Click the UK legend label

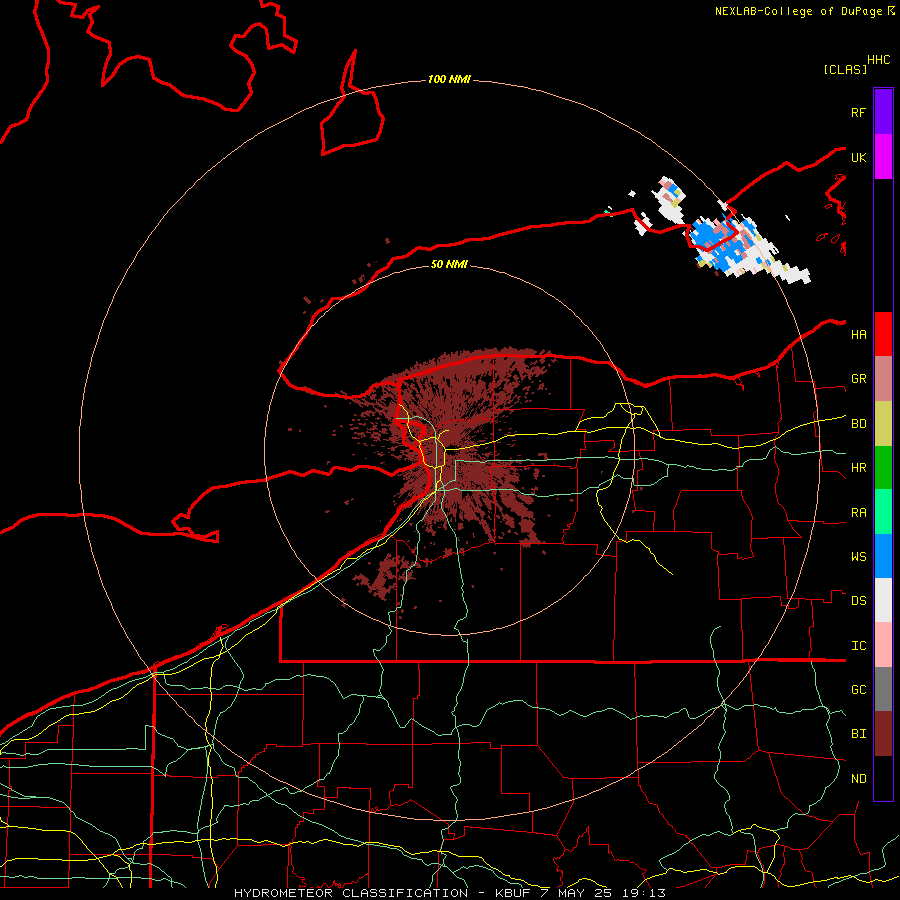(858, 157)
